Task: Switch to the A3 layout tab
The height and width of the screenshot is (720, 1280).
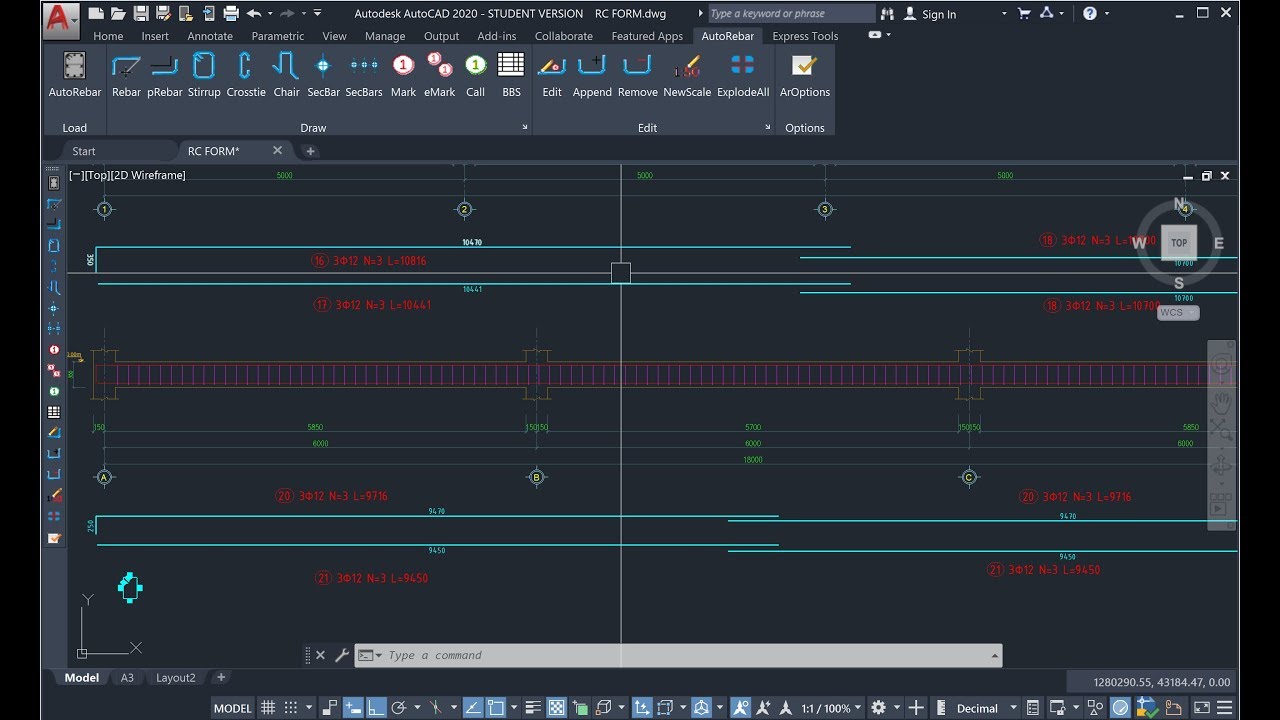Action: pyautogui.click(x=127, y=678)
